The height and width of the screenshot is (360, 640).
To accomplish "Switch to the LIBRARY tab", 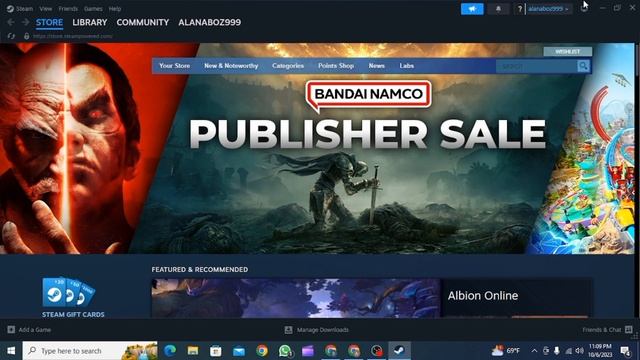I will 90,22.
